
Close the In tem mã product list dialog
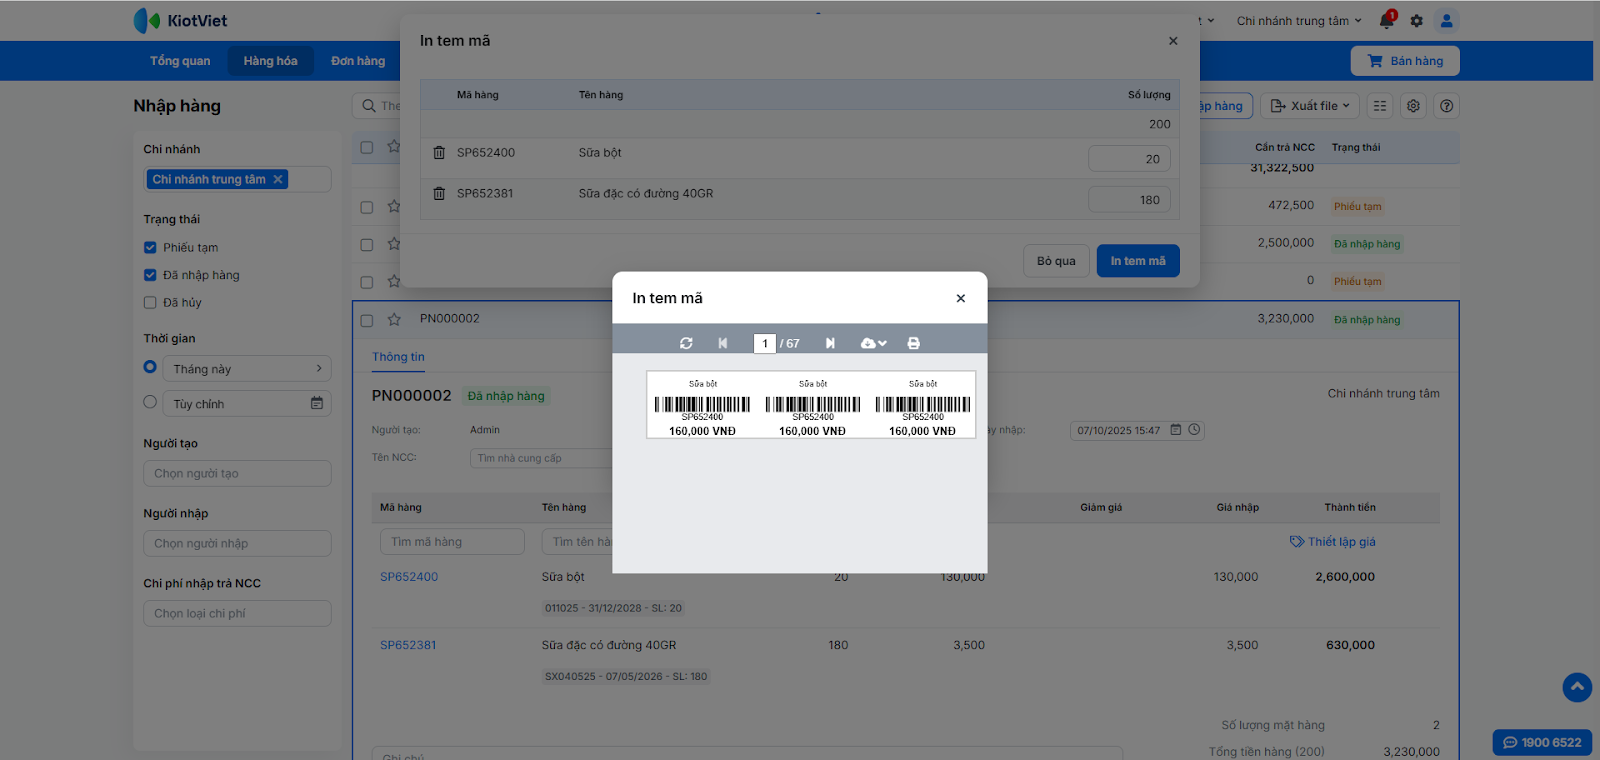pos(1173,41)
